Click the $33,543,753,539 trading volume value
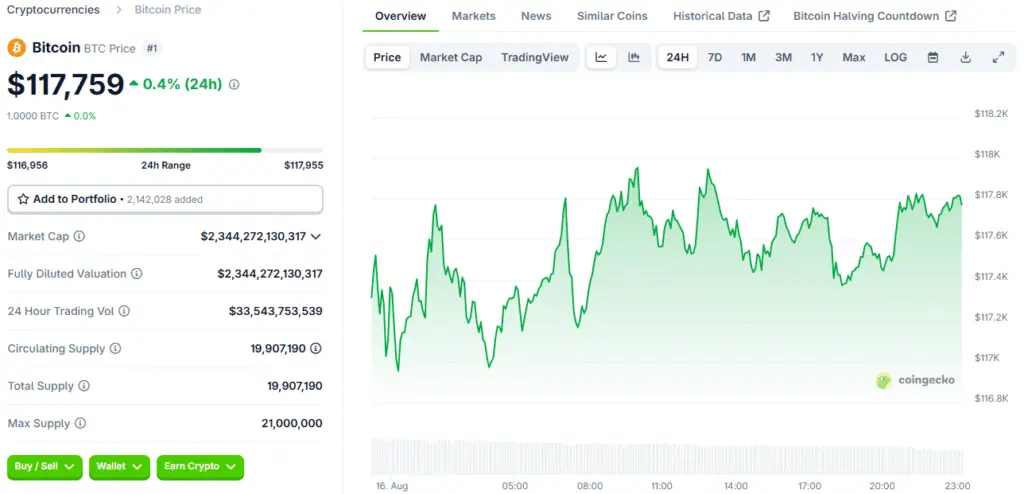Screen dimensions: 1024x494 click(276, 311)
